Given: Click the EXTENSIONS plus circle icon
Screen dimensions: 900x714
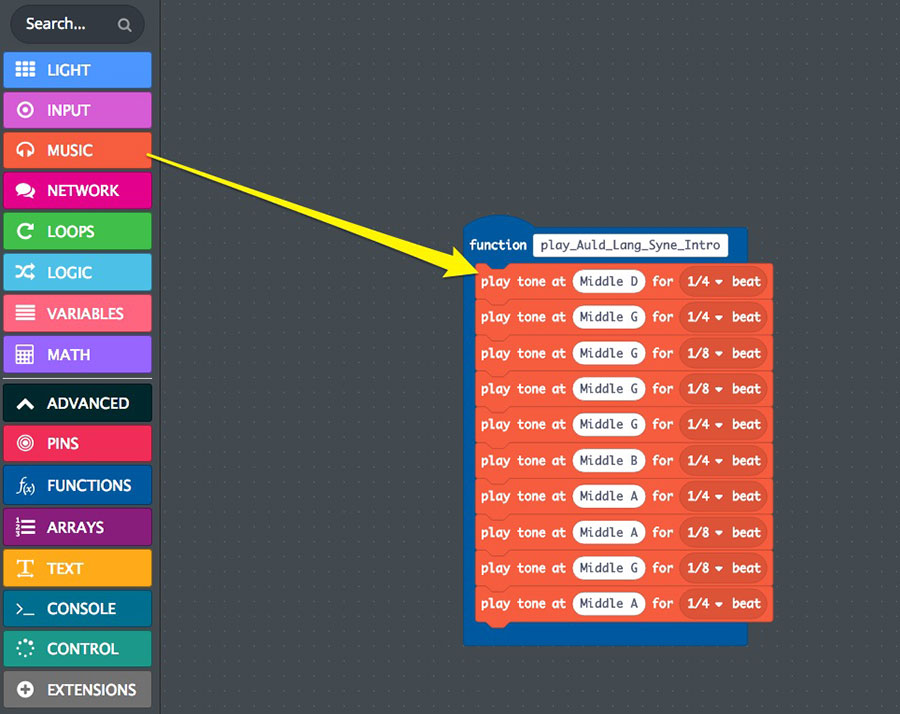Looking at the screenshot, I should click(26, 689).
